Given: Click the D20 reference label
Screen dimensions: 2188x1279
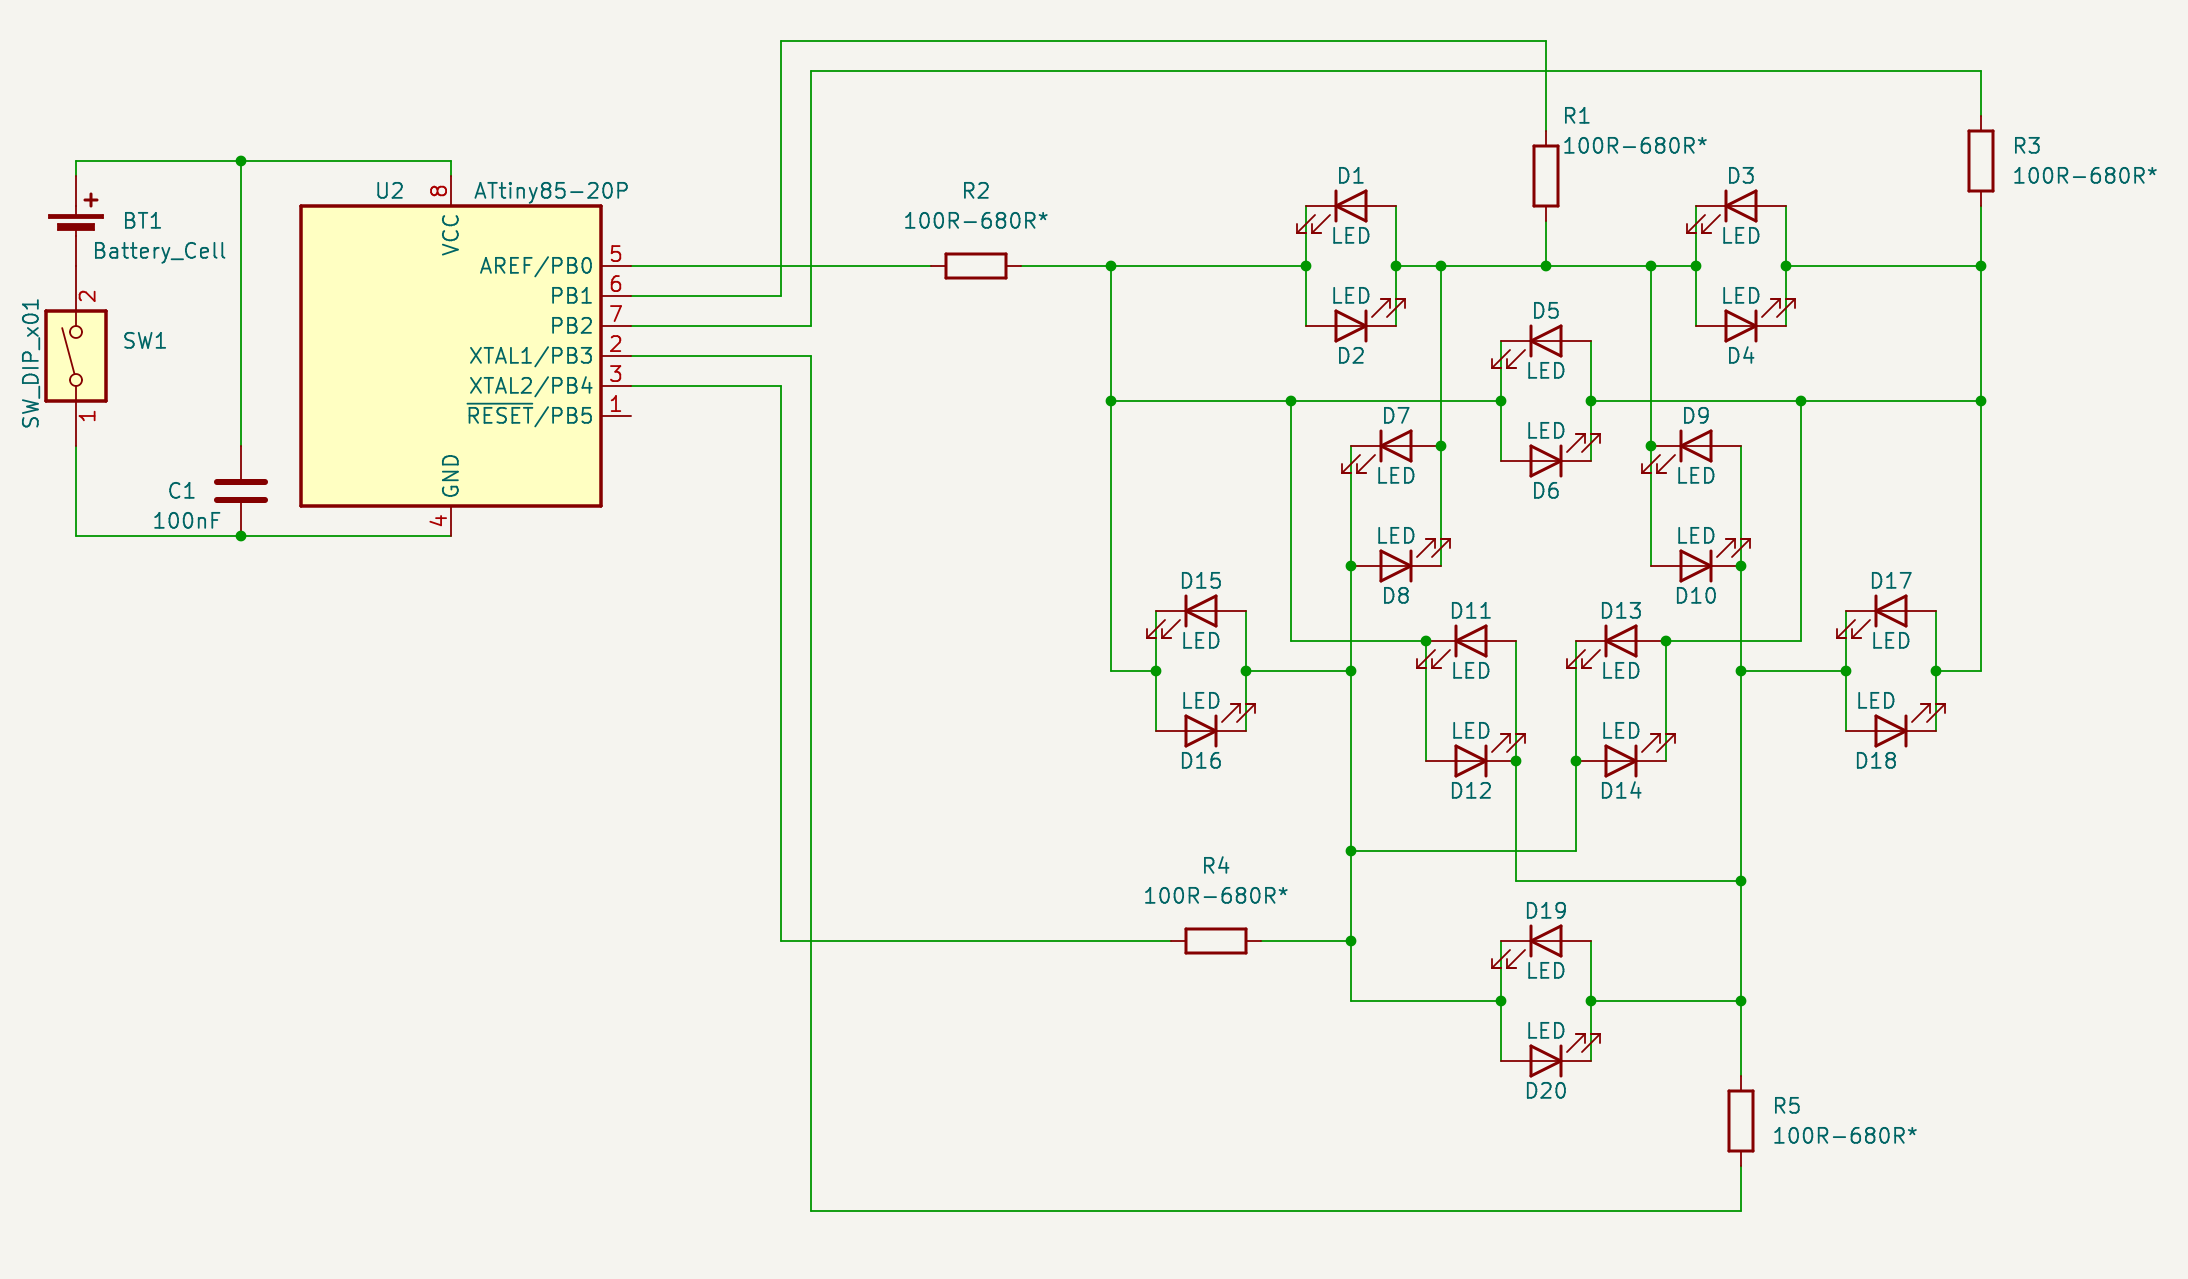Looking at the screenshot, I should (x=1546, y=1091).
